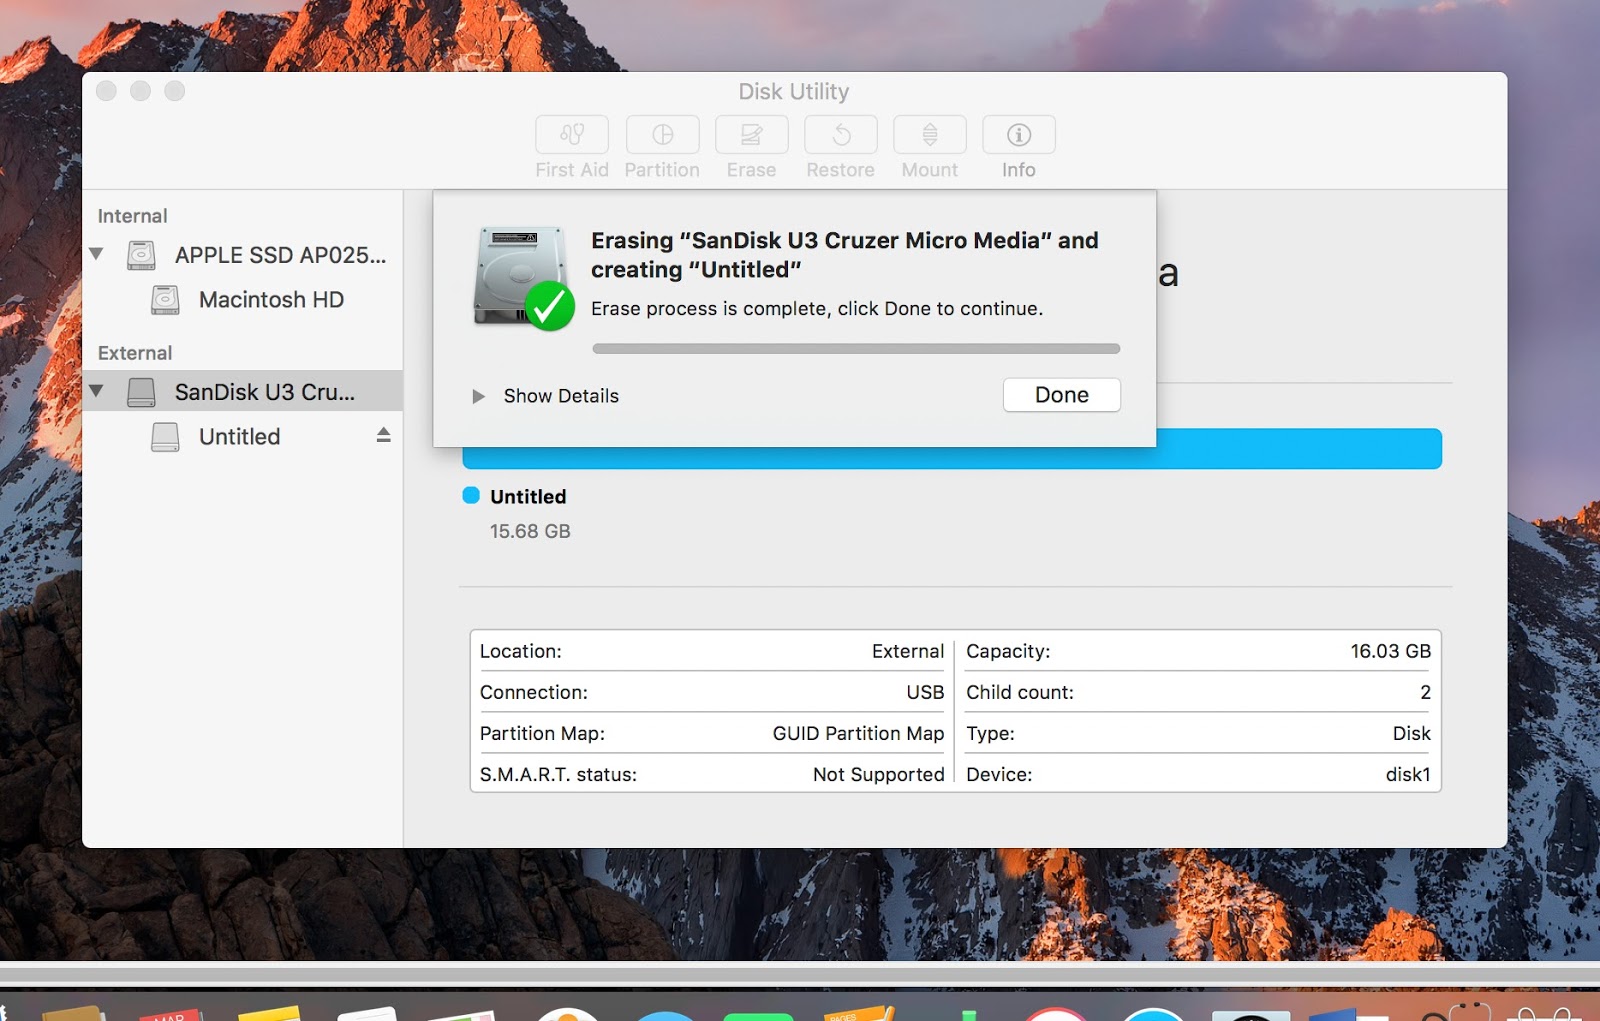Click the Untitled volume icon in sidebar
The width and height of the screenshot is (1600, 1021).
tap(165, 437)
